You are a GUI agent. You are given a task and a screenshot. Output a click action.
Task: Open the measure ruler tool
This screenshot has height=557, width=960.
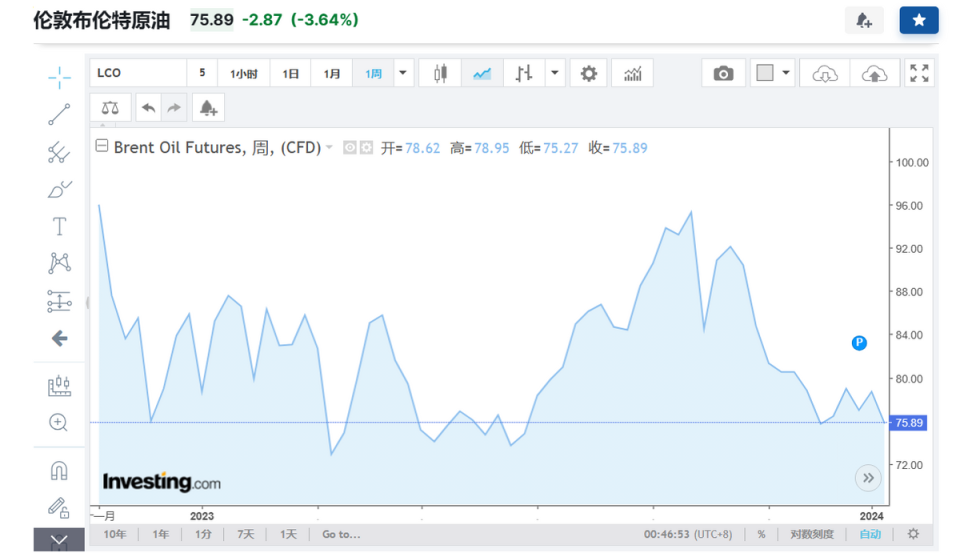59,386
